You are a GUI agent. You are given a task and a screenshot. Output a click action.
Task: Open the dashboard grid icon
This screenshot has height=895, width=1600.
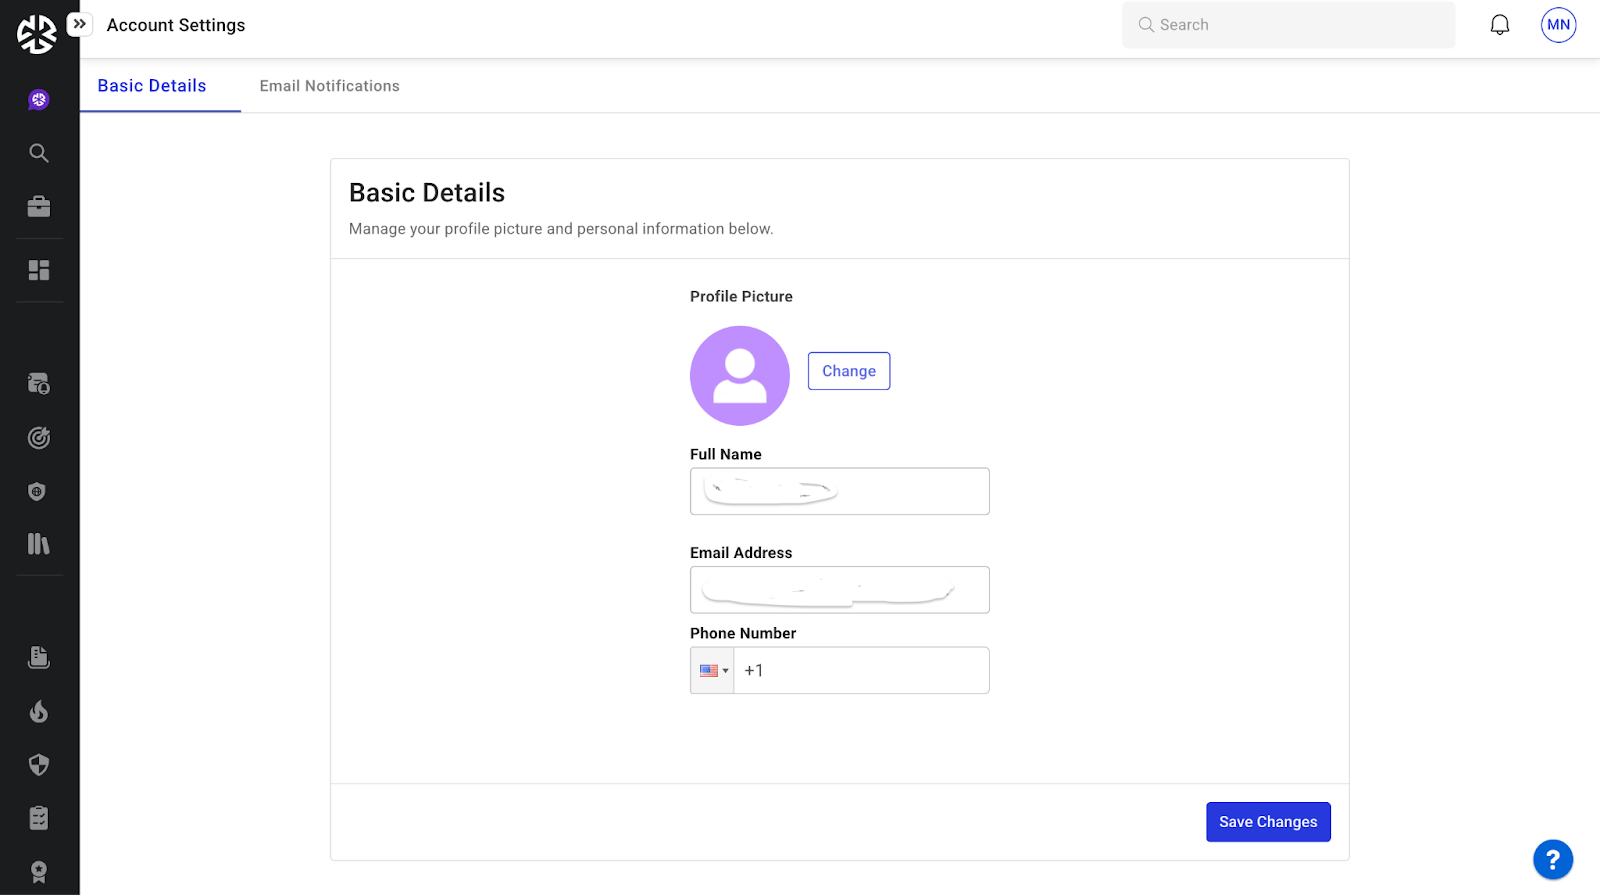coord(39,270)
